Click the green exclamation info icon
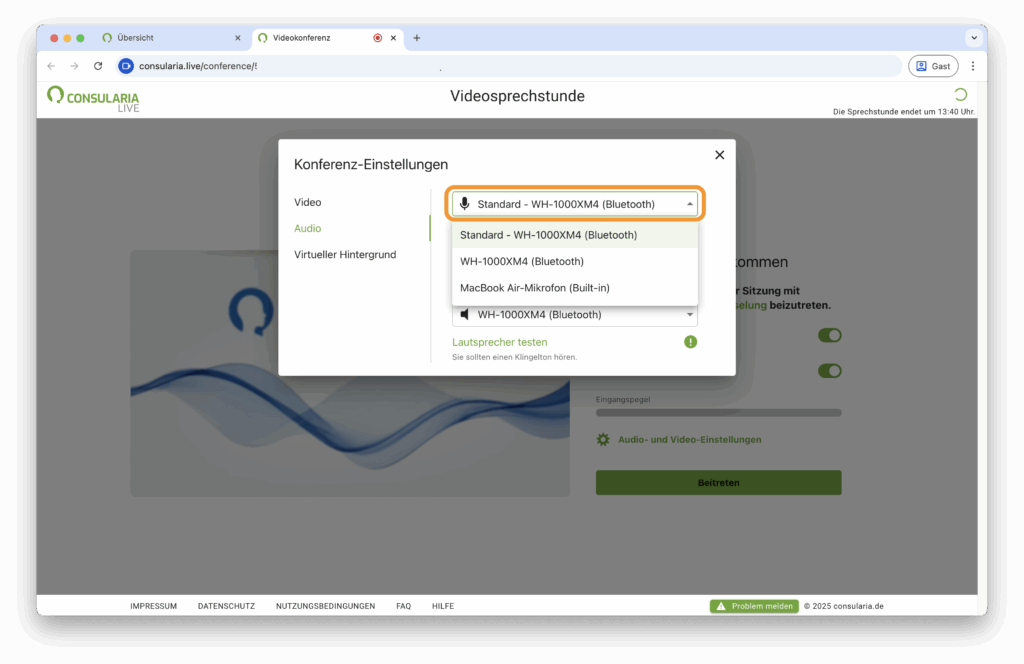This screenshot has height=664, width=1024. [690, 342]
